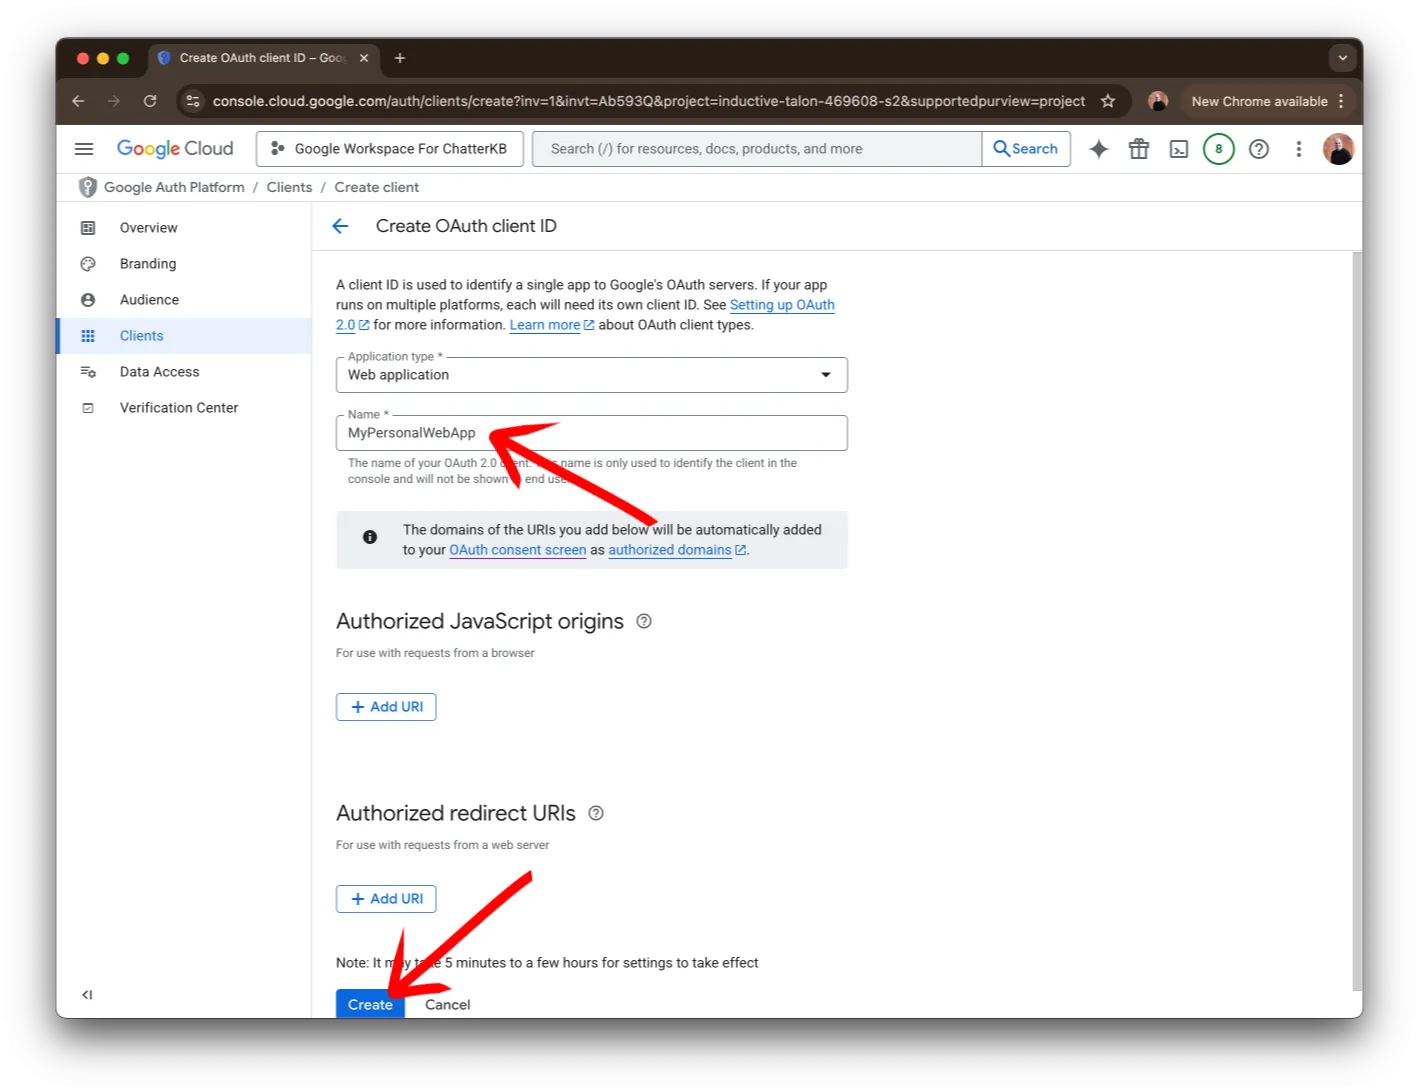Click the browser back arrow
1419x1092 pixels.
[x=78, y=101]
